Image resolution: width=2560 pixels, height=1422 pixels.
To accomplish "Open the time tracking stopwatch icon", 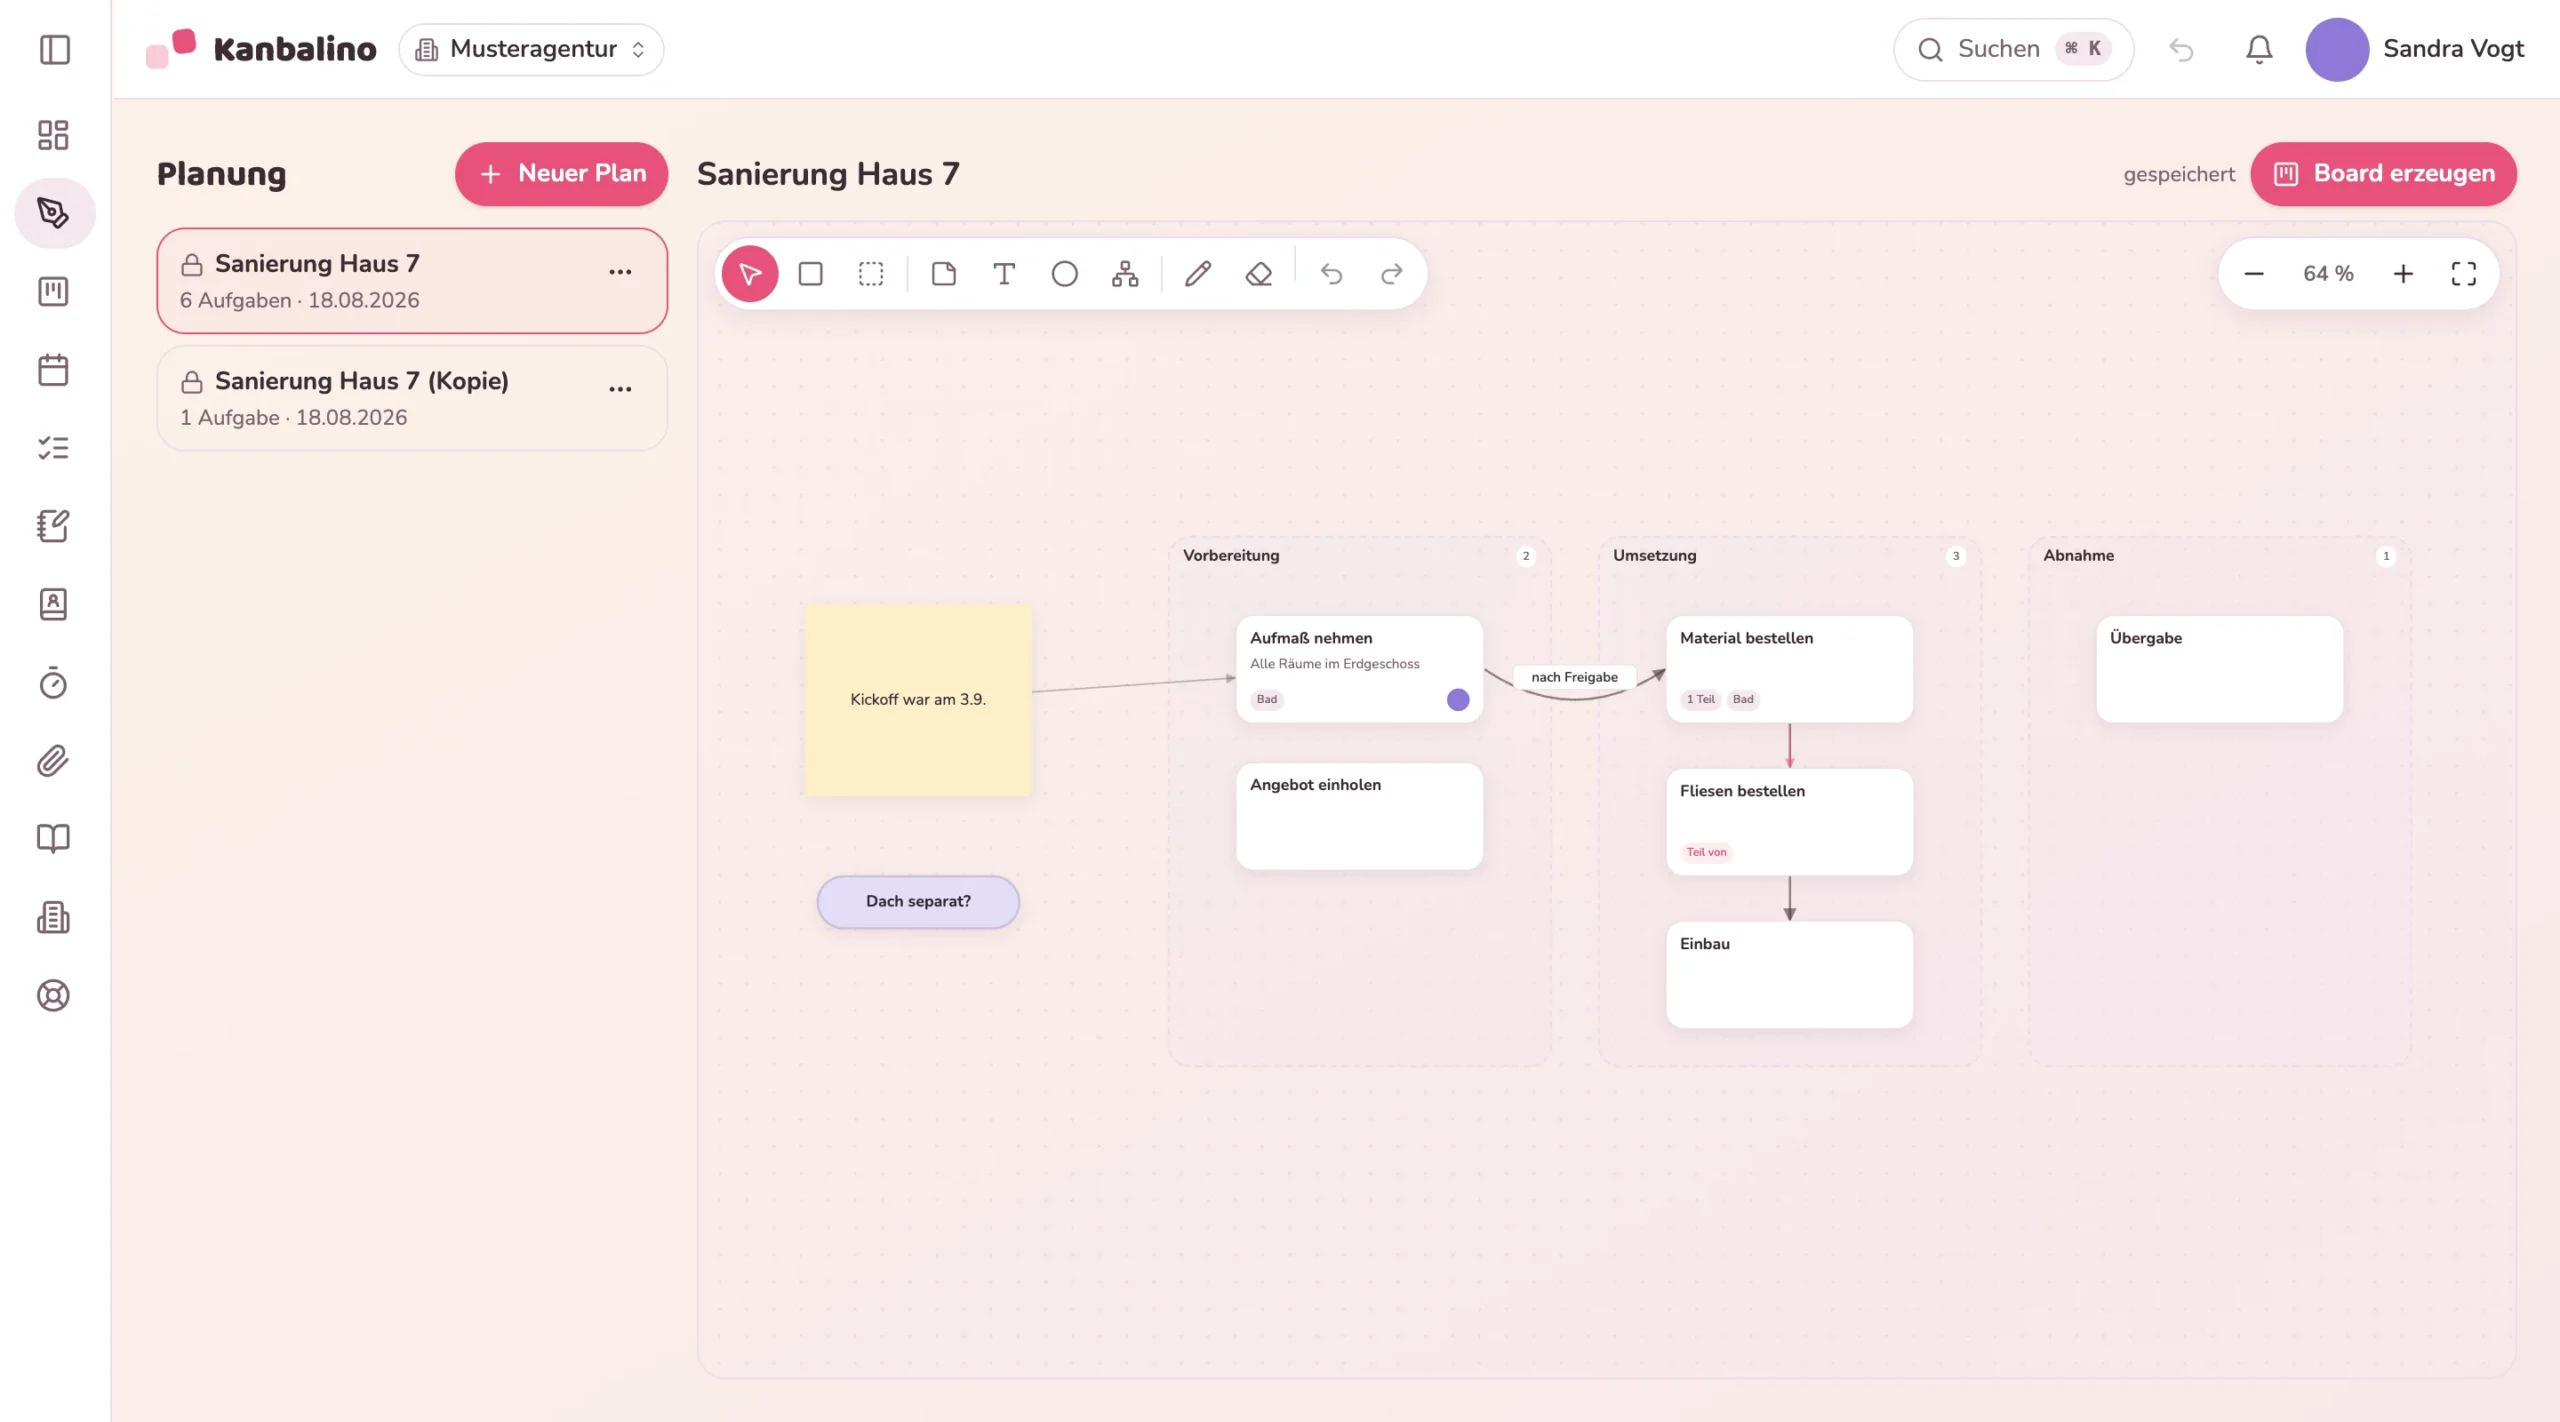I will coord(53,683).
